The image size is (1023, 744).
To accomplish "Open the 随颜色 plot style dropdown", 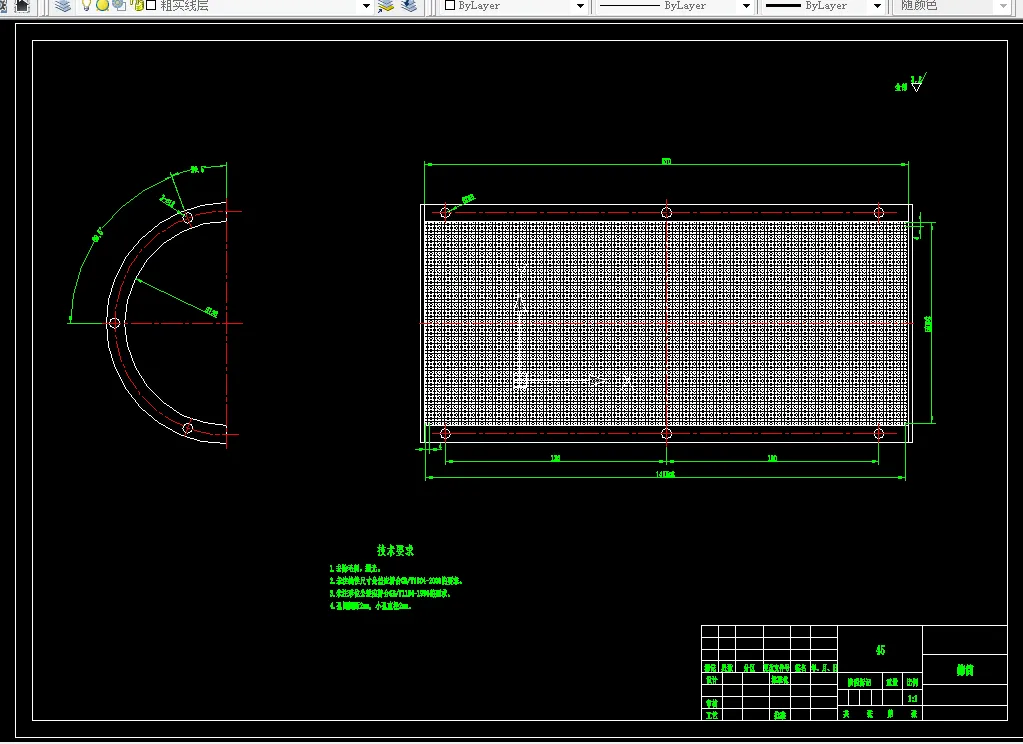I will (x=1003, y=6).
